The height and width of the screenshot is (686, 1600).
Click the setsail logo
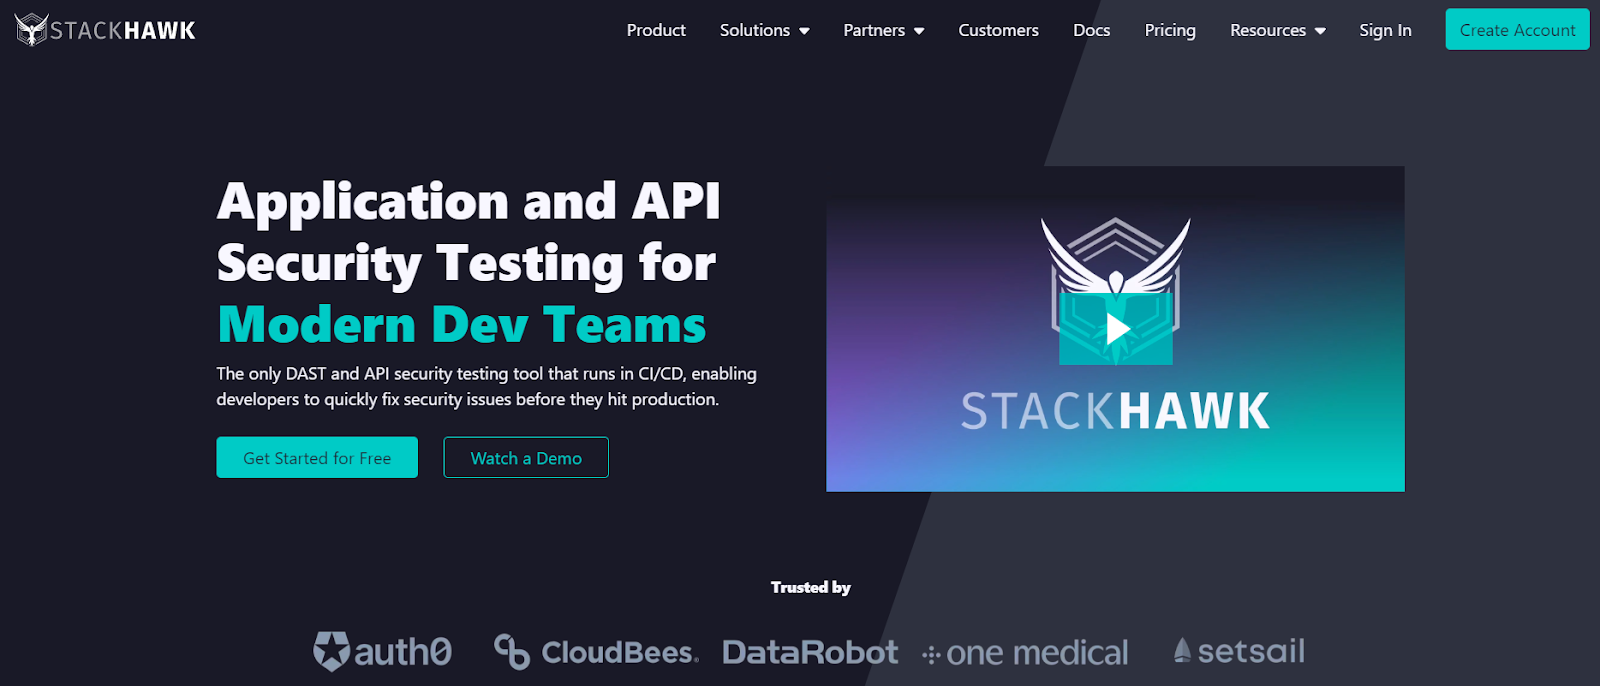[1239, 651]
